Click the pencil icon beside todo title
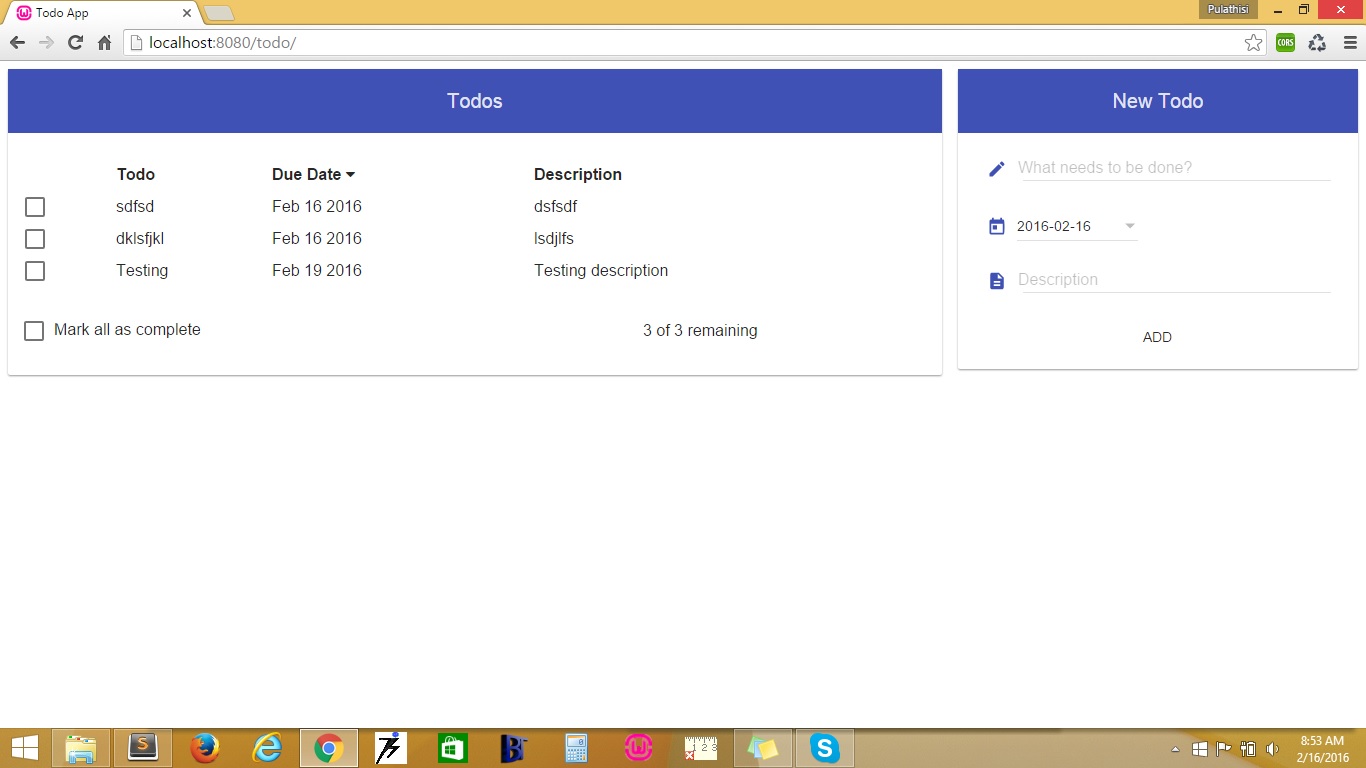 coord(996,169)
